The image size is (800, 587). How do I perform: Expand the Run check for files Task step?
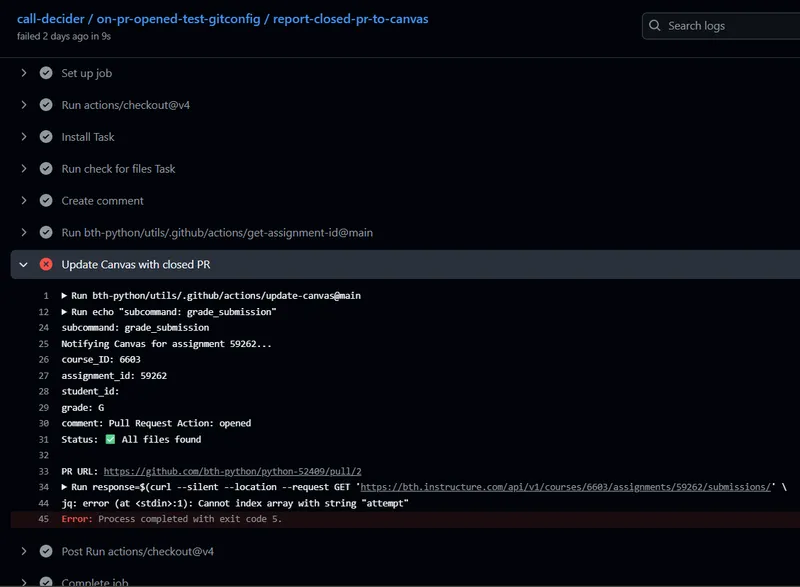click(23, 169)
